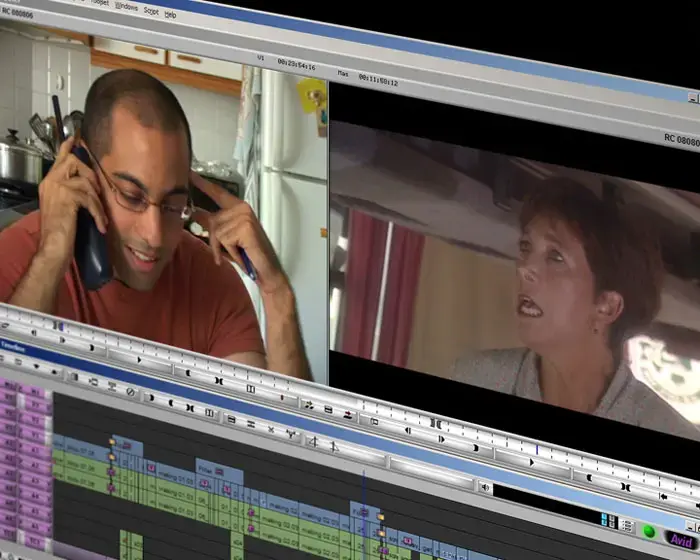Open the V1 tracking info menu
The height and width of the screenshot is (560, 700).
pos(261,58)
